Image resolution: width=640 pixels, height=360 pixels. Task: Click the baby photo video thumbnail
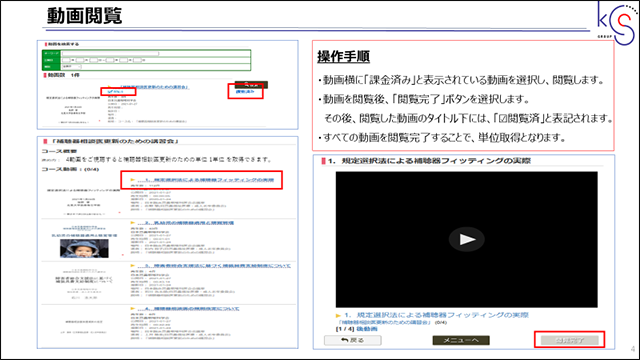click(x=84, y=248)
